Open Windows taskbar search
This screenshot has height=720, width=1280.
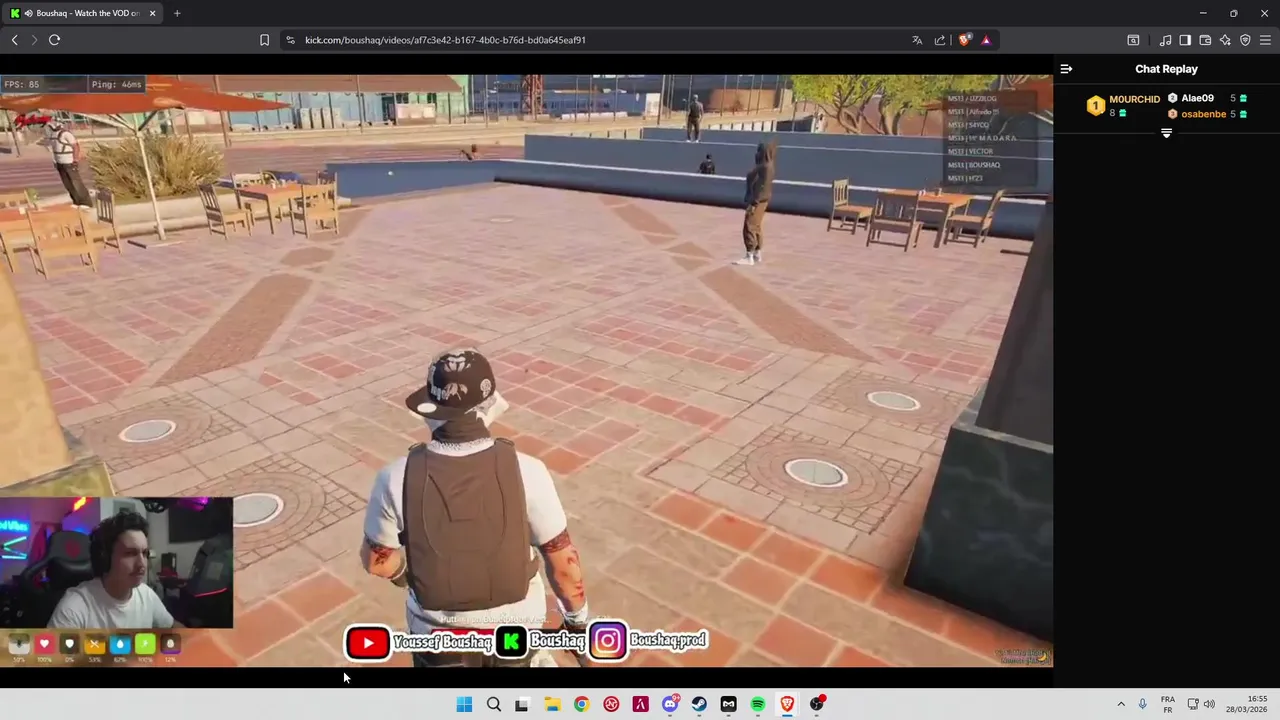(x=494, y=704)
